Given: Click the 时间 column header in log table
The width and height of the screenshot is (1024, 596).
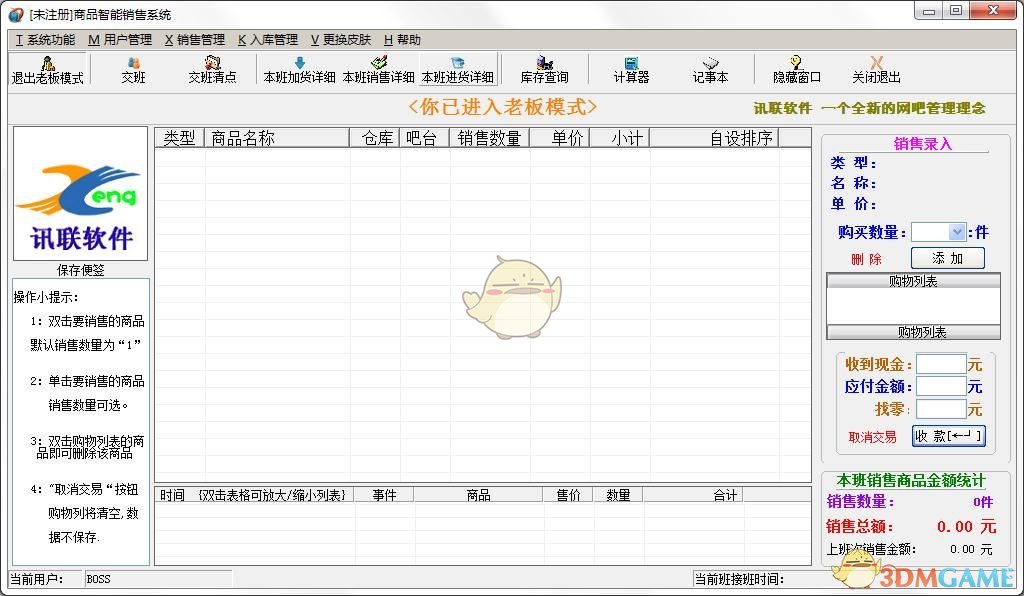Looking at the screenshot, I should [x=254, y=495].
